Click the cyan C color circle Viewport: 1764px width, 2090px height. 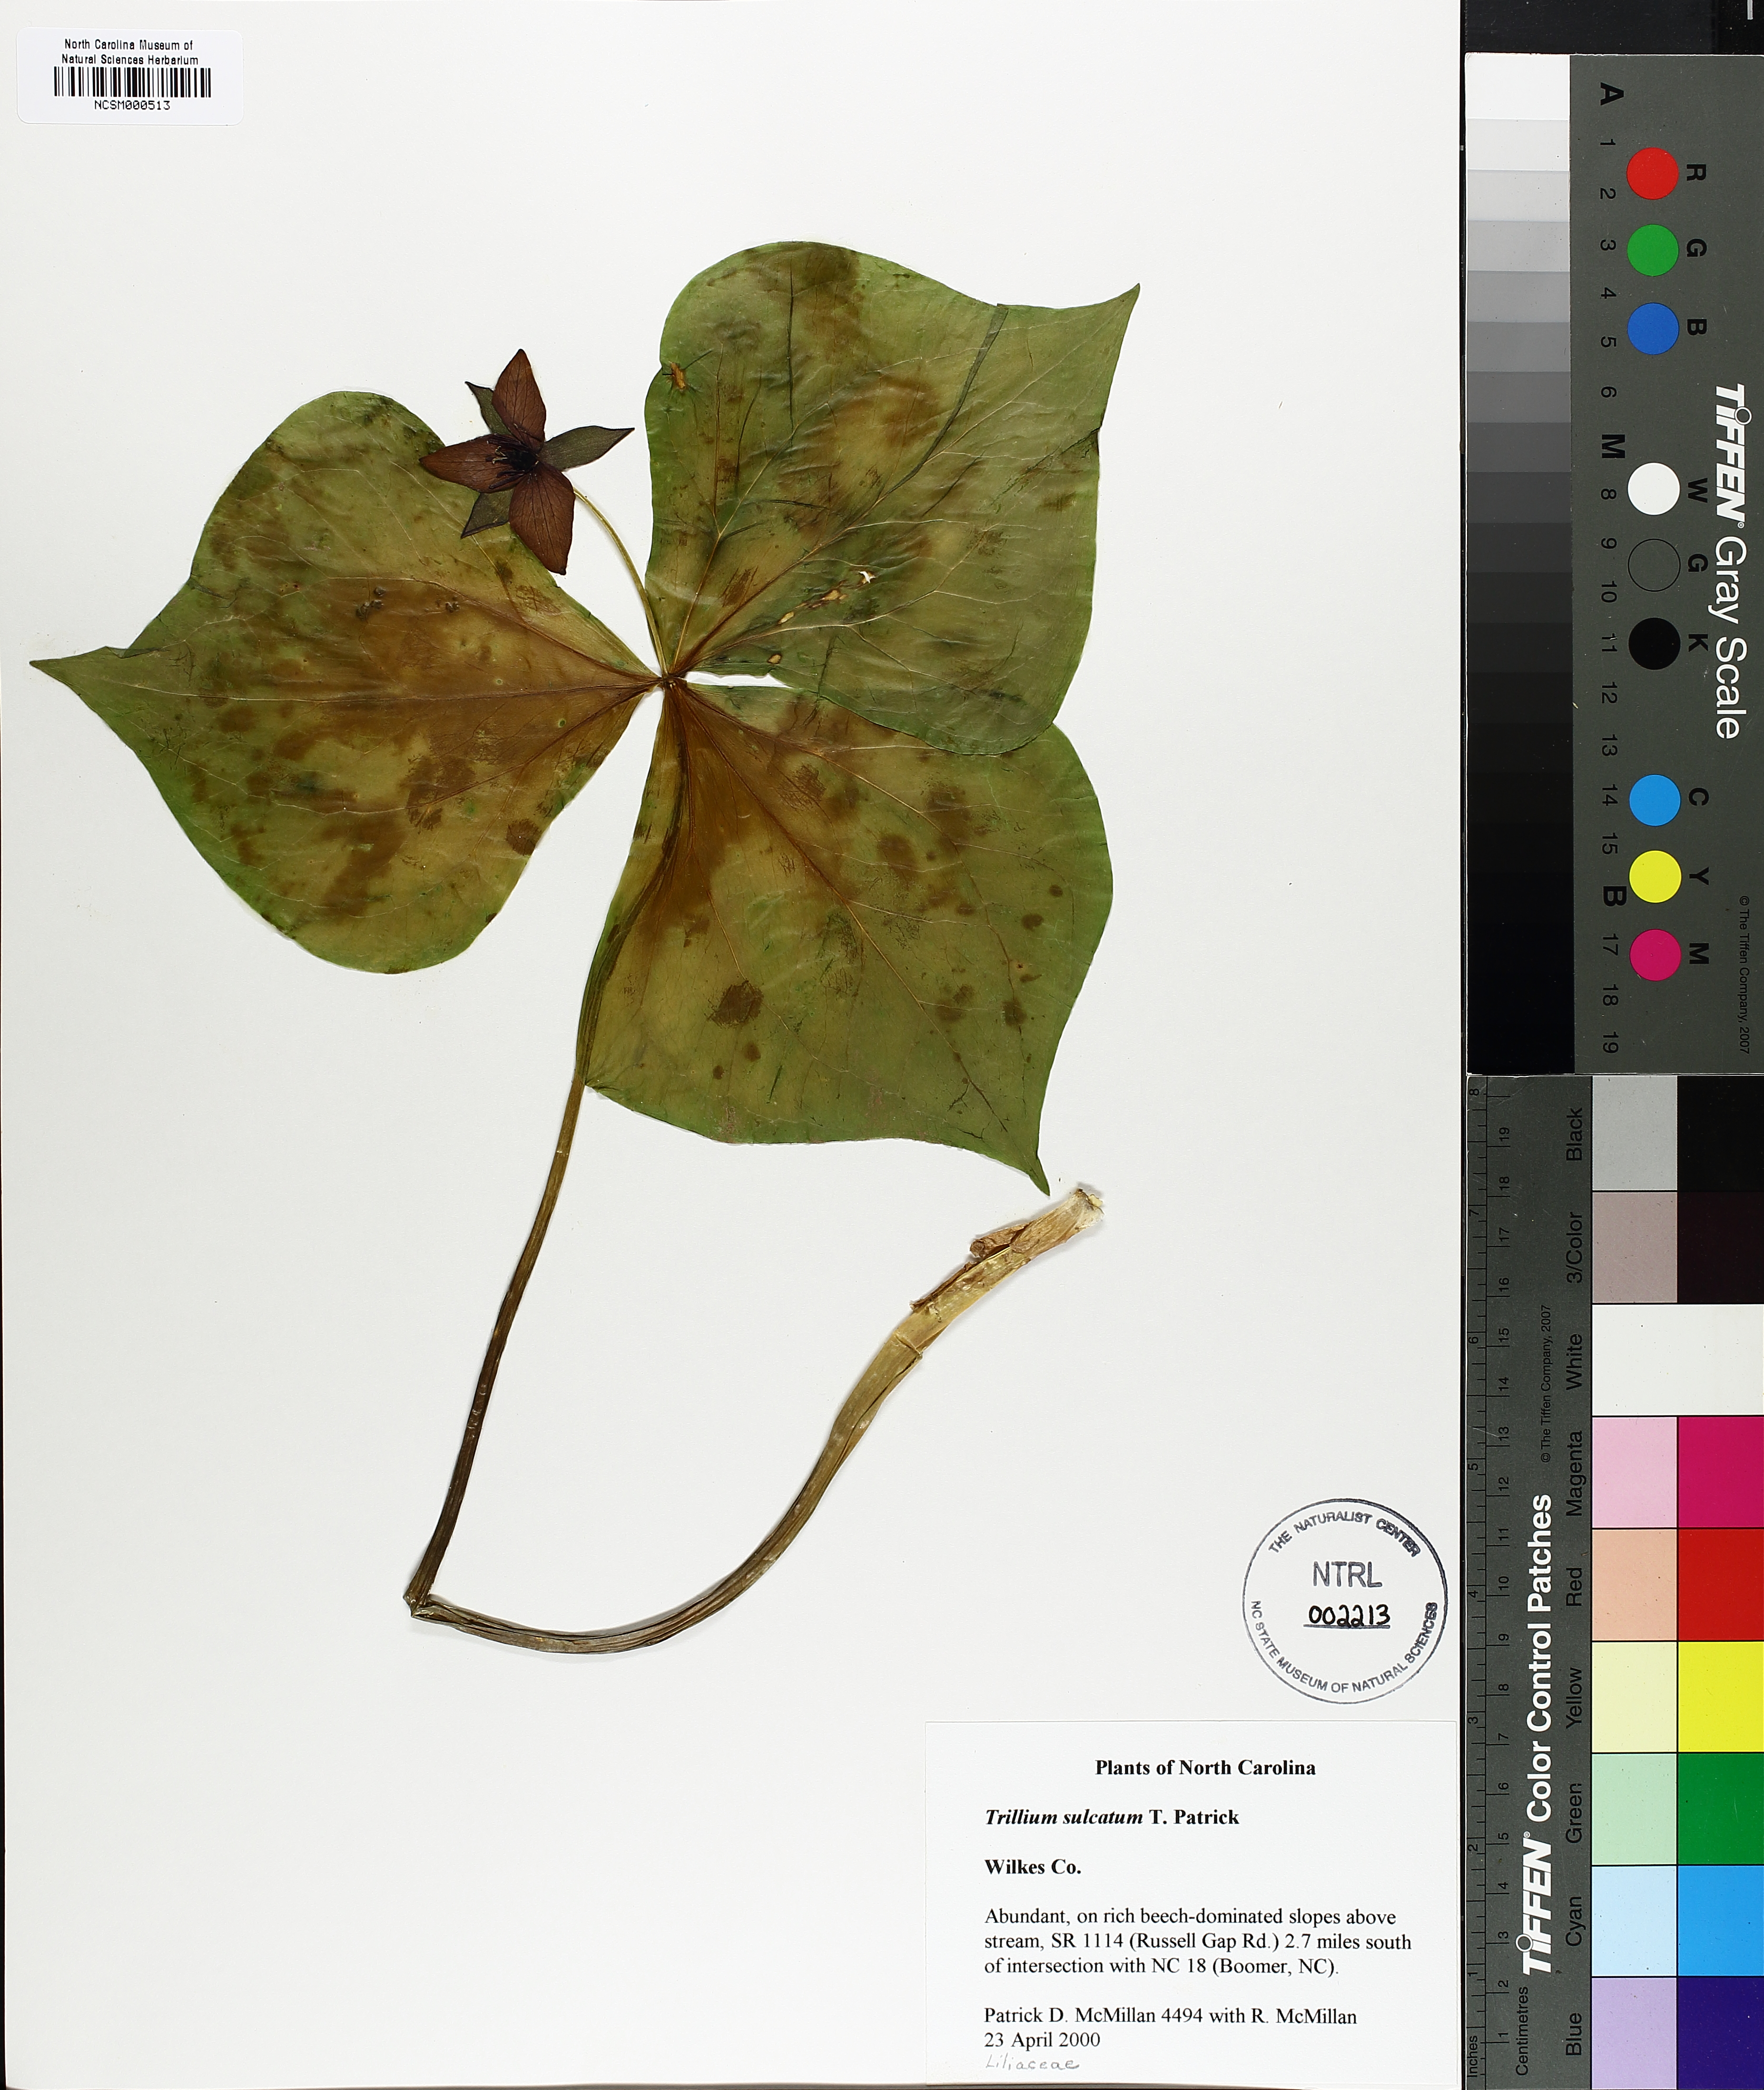[x=1654, y=800]
